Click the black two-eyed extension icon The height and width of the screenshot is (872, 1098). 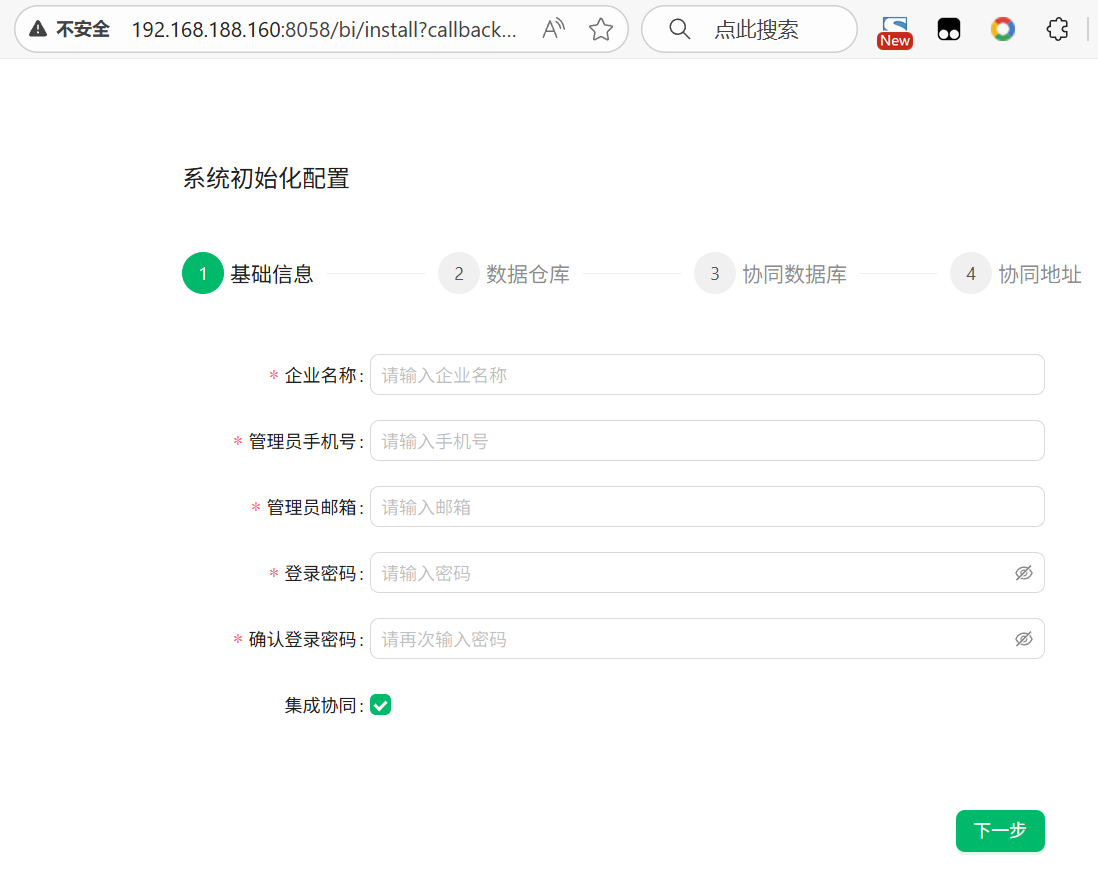[948, 30]
